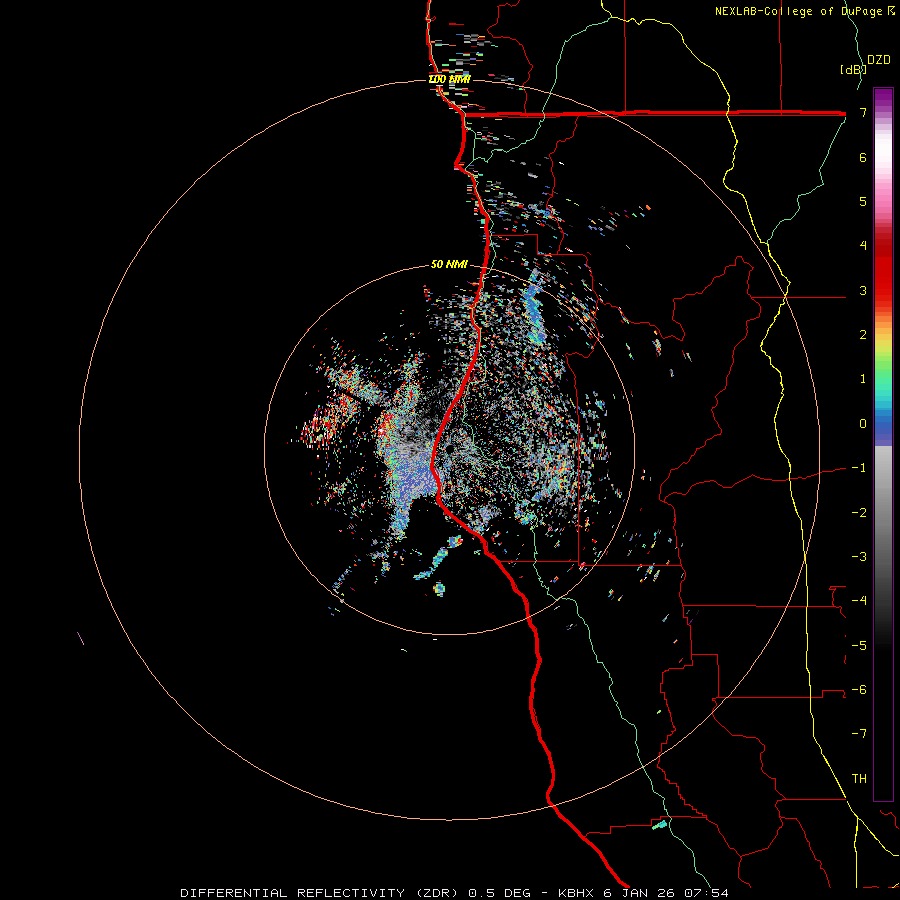Click the KBHX radar site identifier
900x900 pixels.
pyautogui.click(x=577, y=893)
